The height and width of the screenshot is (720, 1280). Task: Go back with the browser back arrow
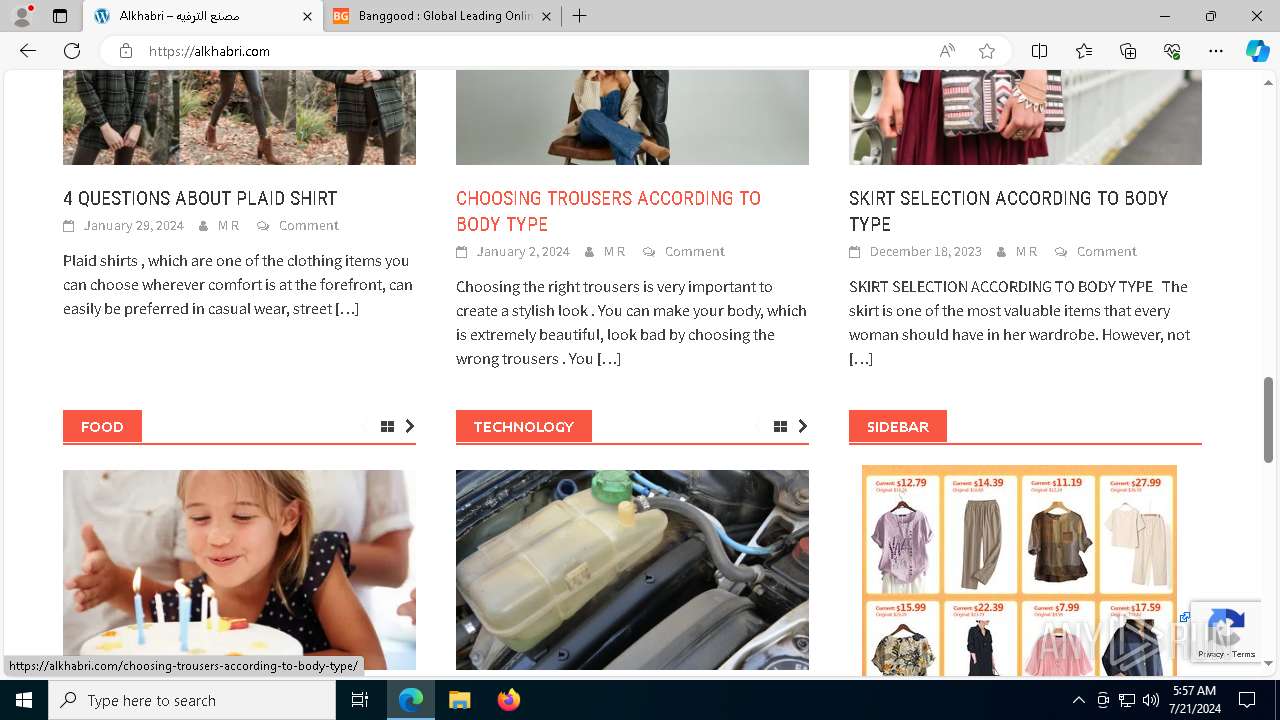pyautogui.click(x=28, y=51)
